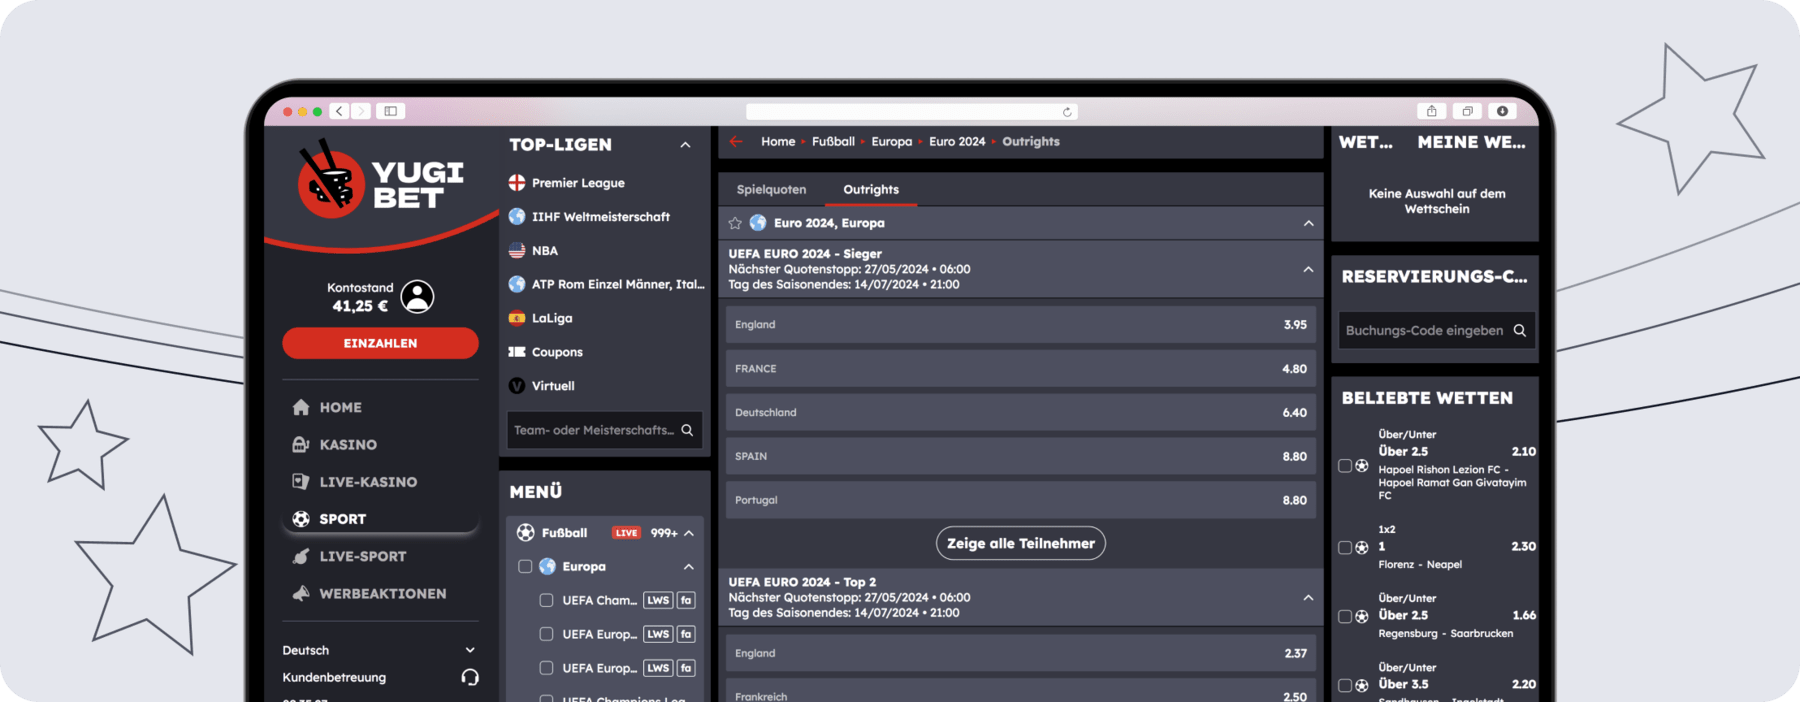The height and width of the screenshot is (702, 1800).
Task: Click the LaLiga Spain flag icon
Action: tap(517, 318)
